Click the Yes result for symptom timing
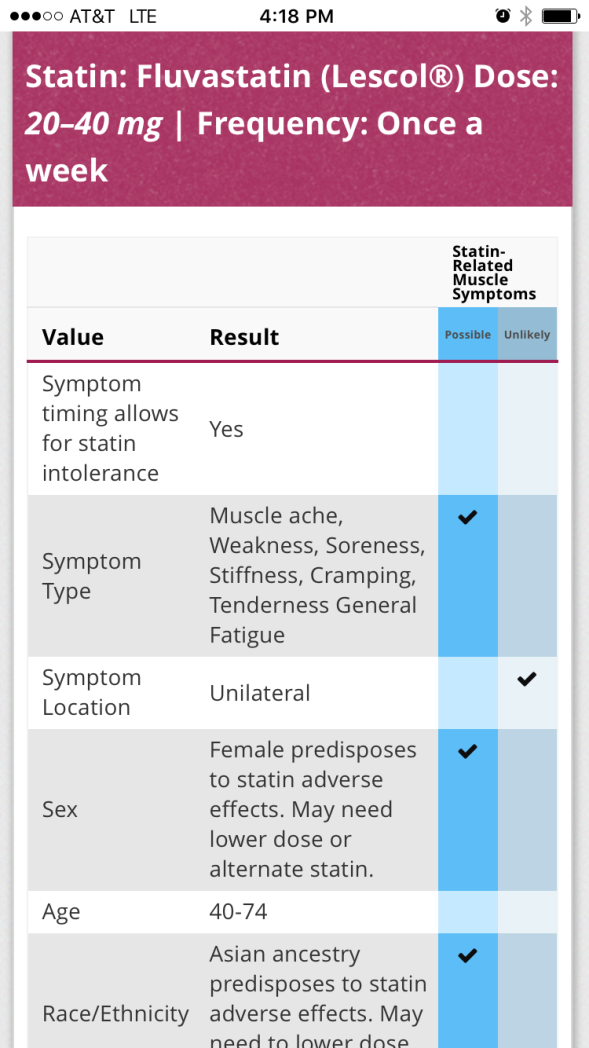The width and height of the screenshot is (589, 1048). [x=226, y=428]
